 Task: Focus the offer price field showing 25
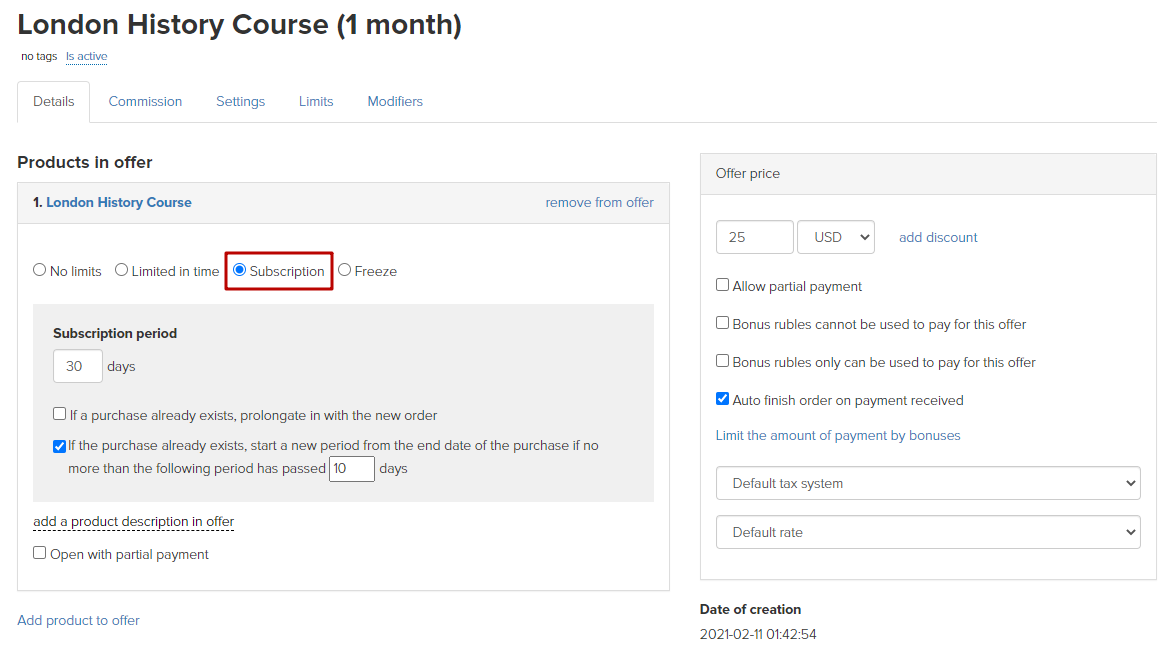click(x=755, y=237)
